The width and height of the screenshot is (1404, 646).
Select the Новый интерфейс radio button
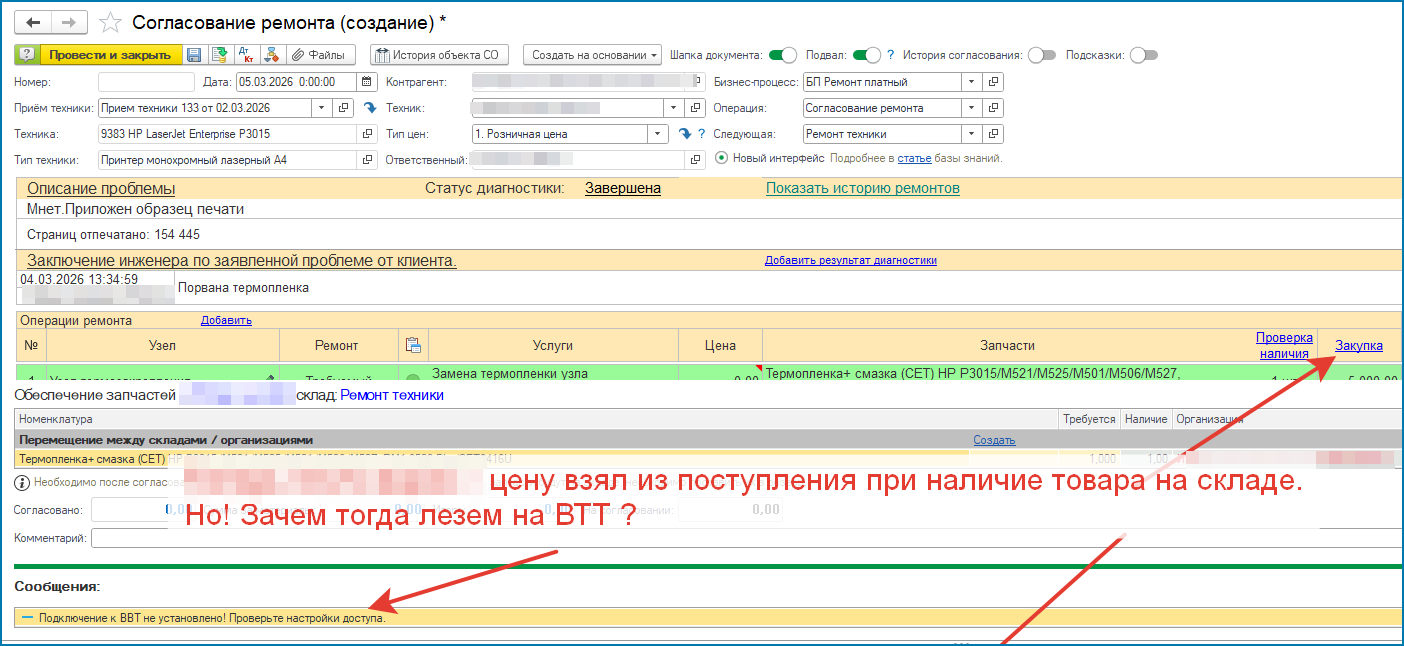coord(722,158)
